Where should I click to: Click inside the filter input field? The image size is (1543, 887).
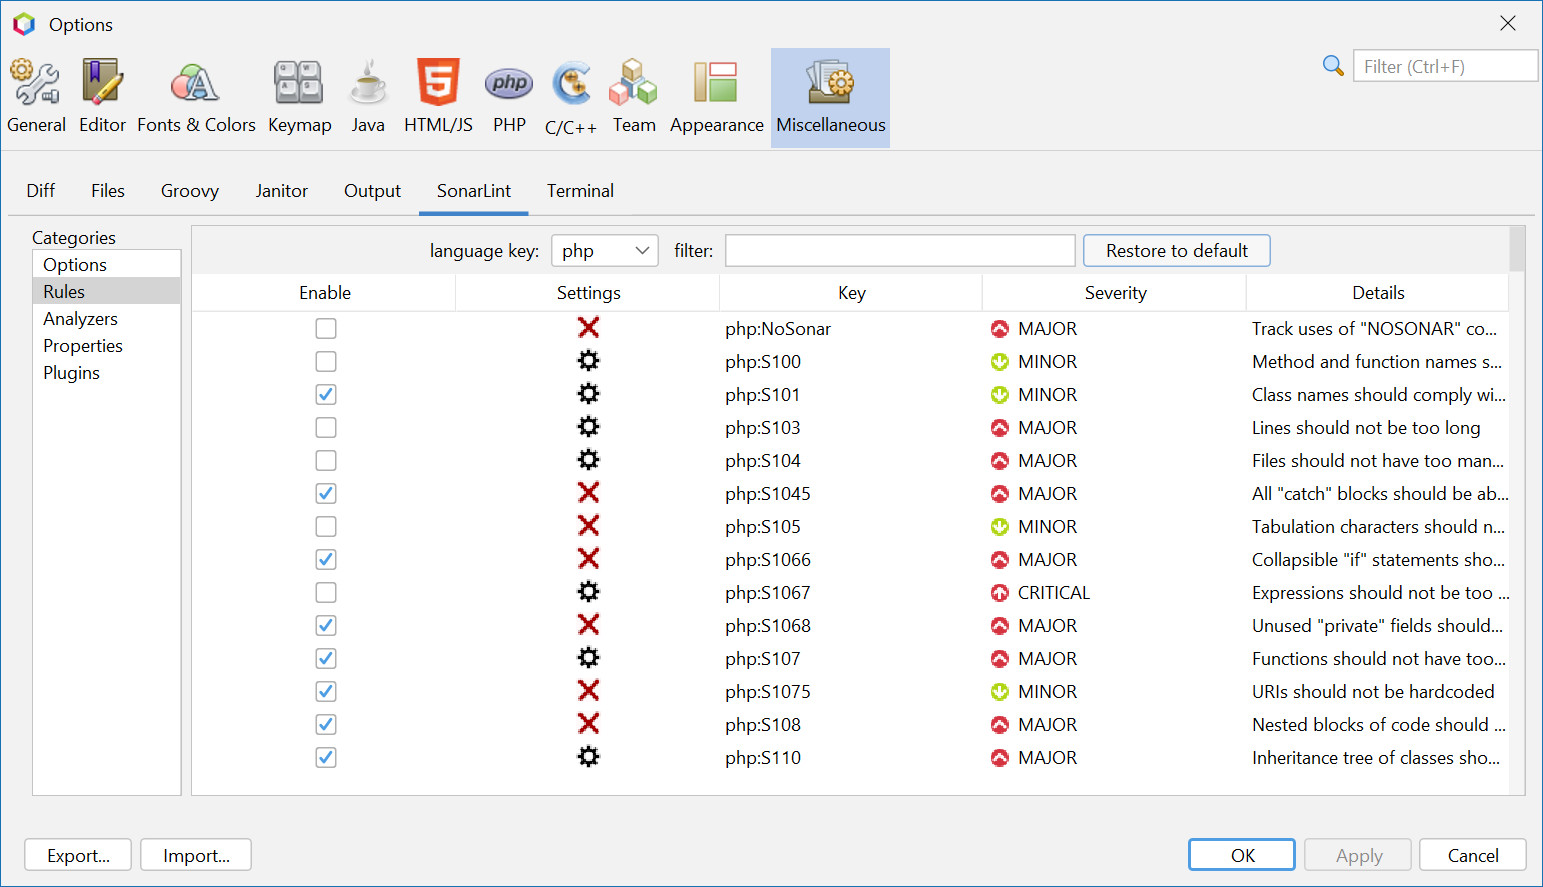[x=899, y=250]
